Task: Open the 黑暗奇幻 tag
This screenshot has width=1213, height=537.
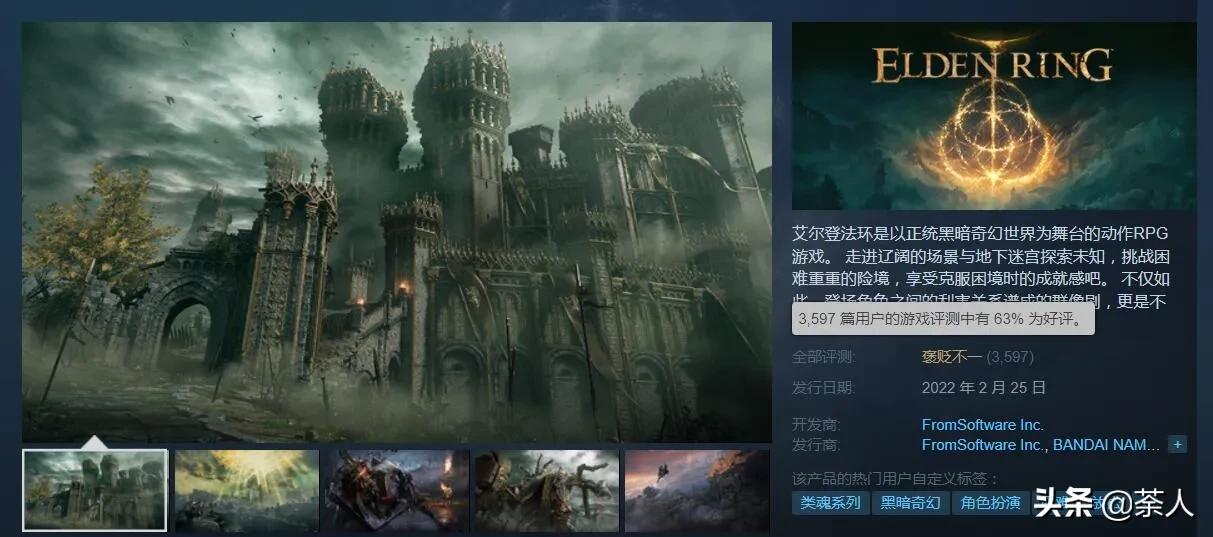Action: [910, 502]
